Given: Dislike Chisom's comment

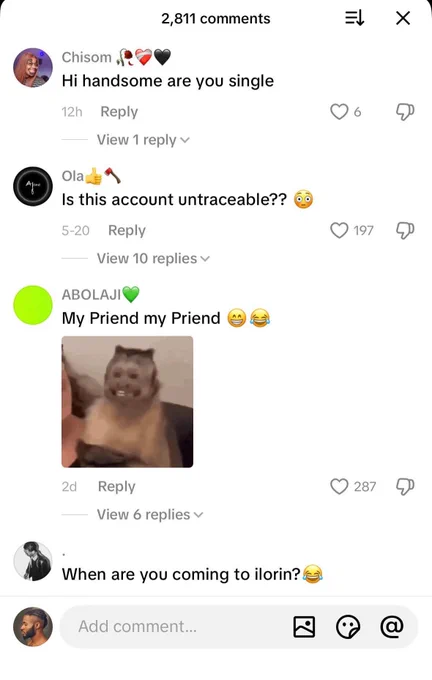Looking at the screenshot, I should tap(405, 111).
